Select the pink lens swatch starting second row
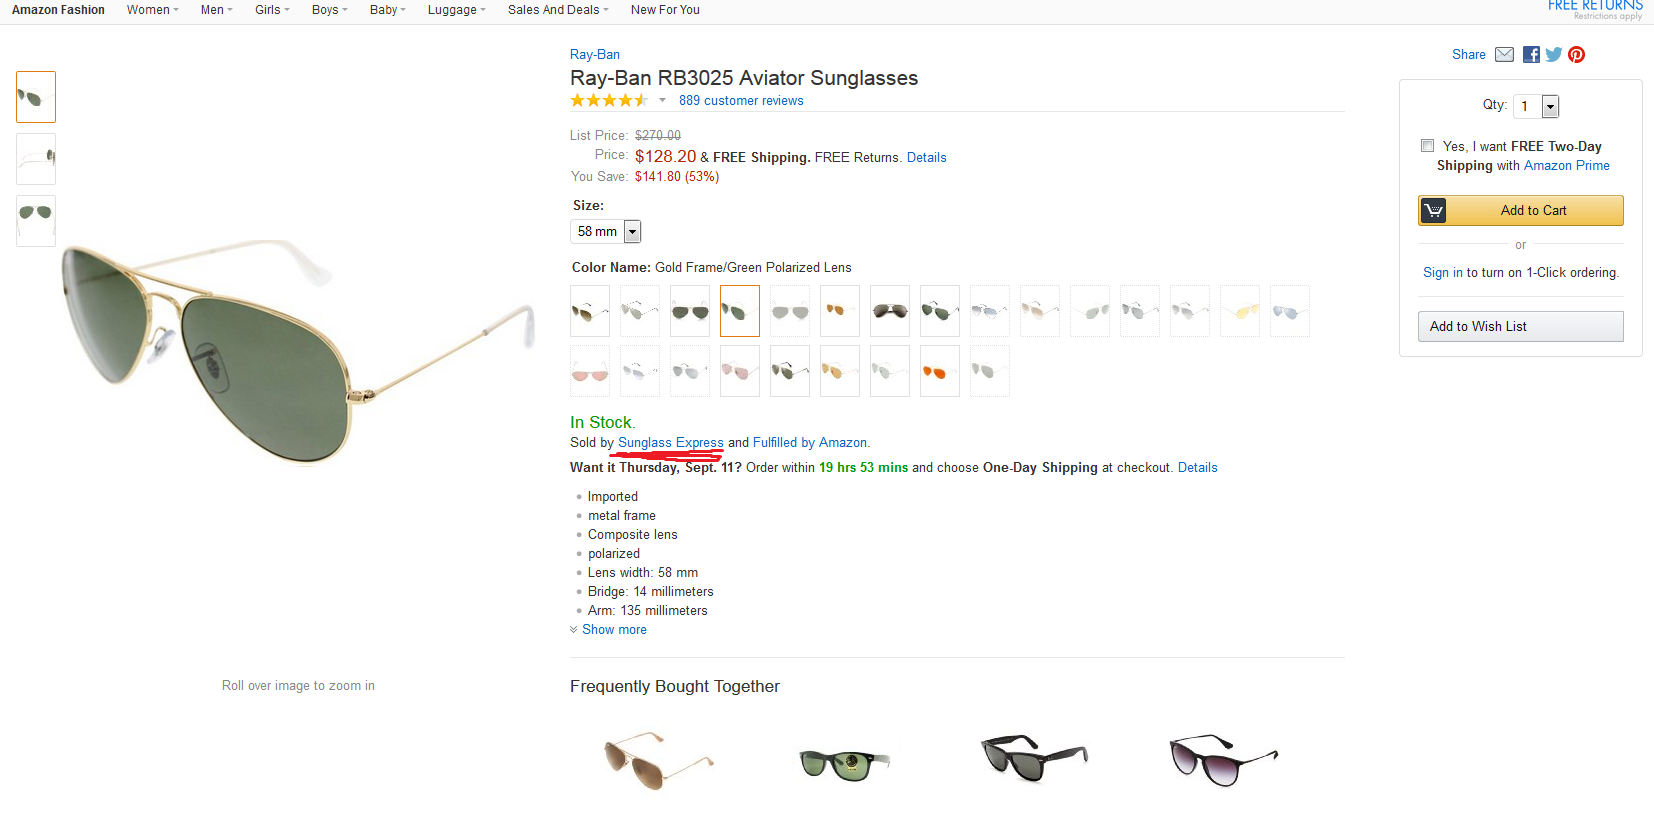 (x=590, y=371)
